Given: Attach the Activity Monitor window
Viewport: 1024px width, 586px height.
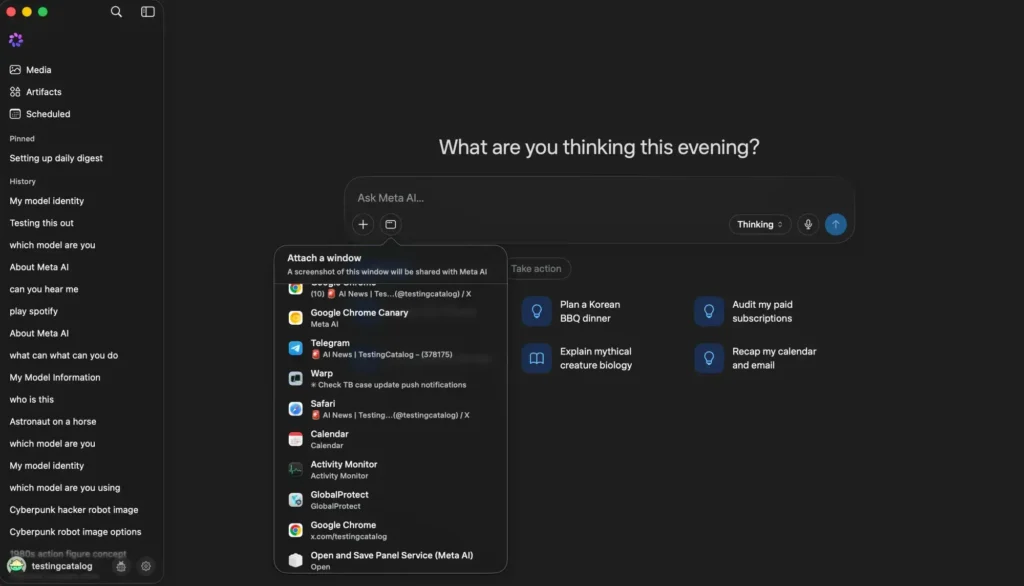Looking at the screenshot, I should tap(391, 470).
